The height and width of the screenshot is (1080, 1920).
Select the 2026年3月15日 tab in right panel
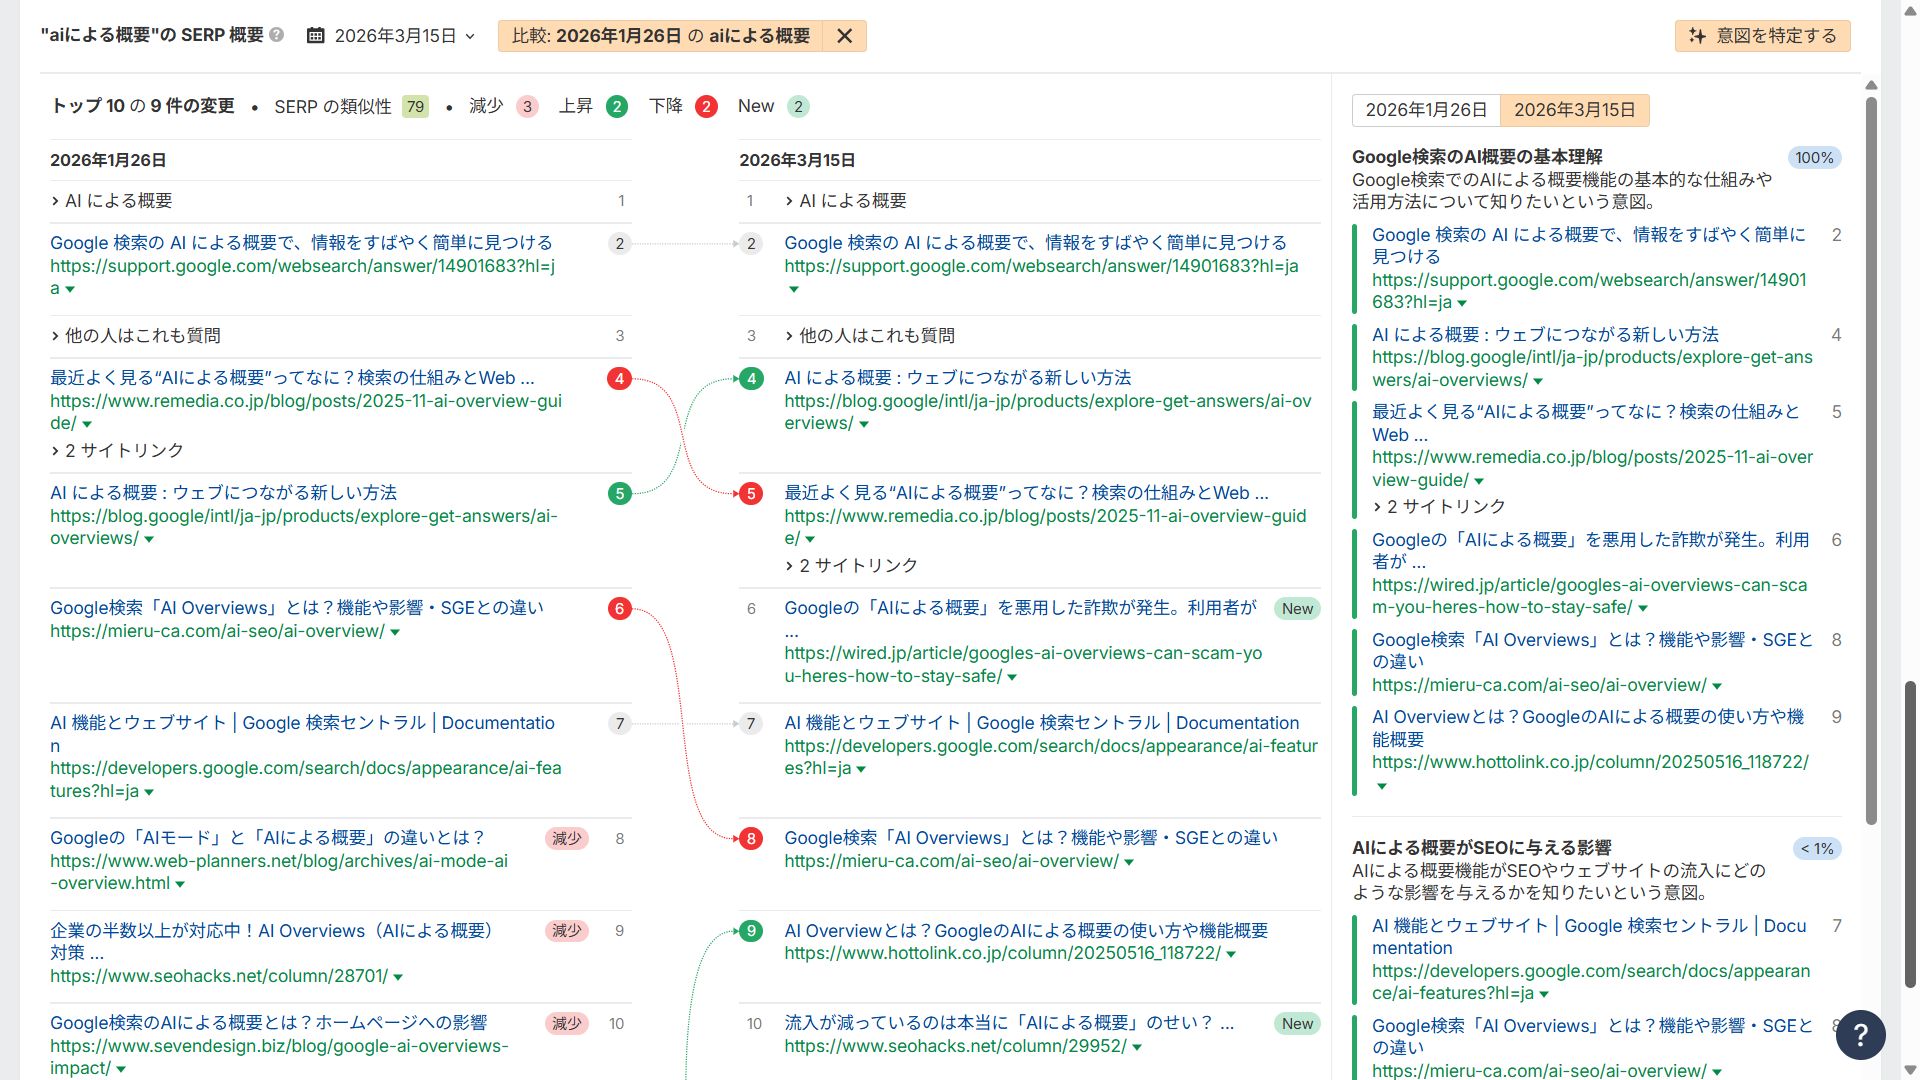coord(1574,110)
